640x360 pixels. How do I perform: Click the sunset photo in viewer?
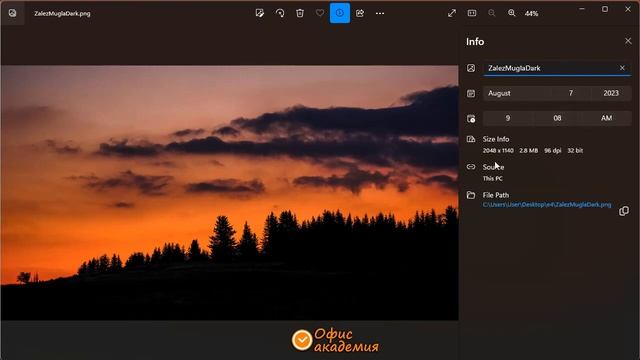(x=229, y=193)
